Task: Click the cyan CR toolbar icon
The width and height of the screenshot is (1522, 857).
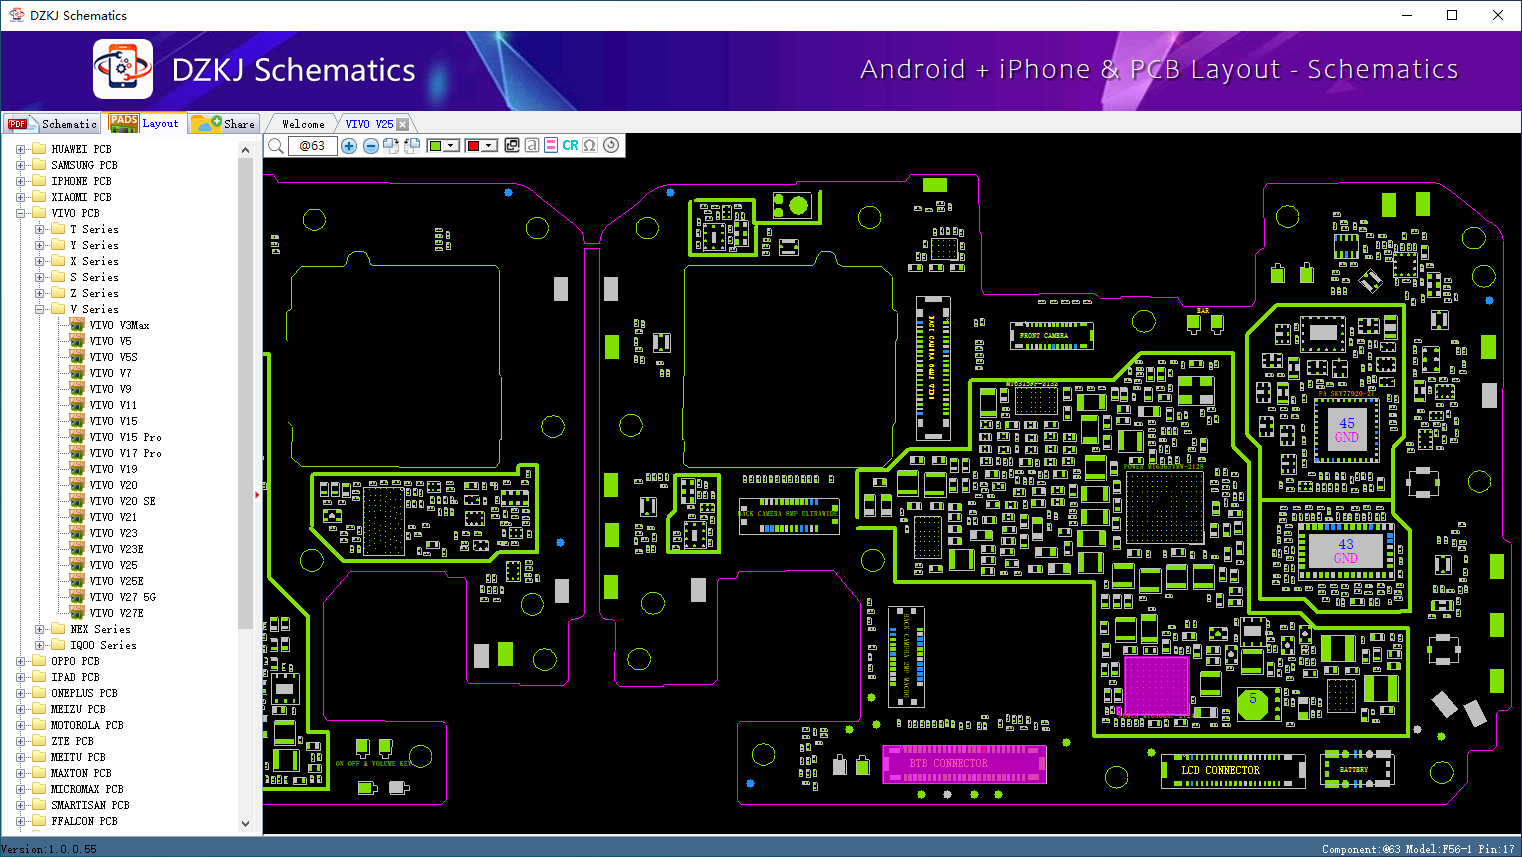Action: tap(570, 145)
